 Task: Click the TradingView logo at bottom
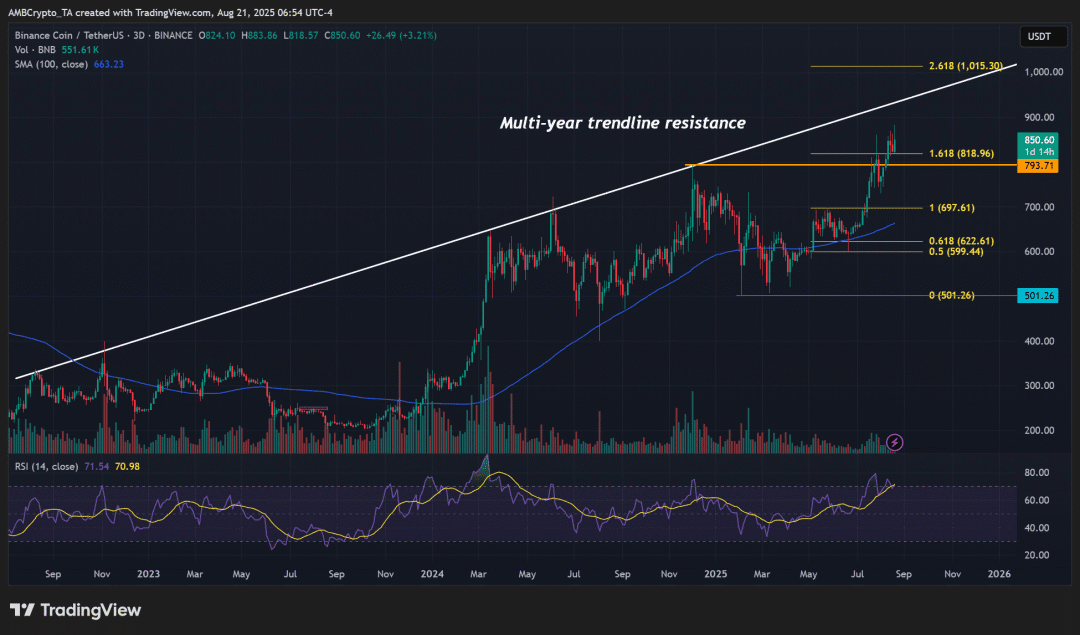coord(75,610)
